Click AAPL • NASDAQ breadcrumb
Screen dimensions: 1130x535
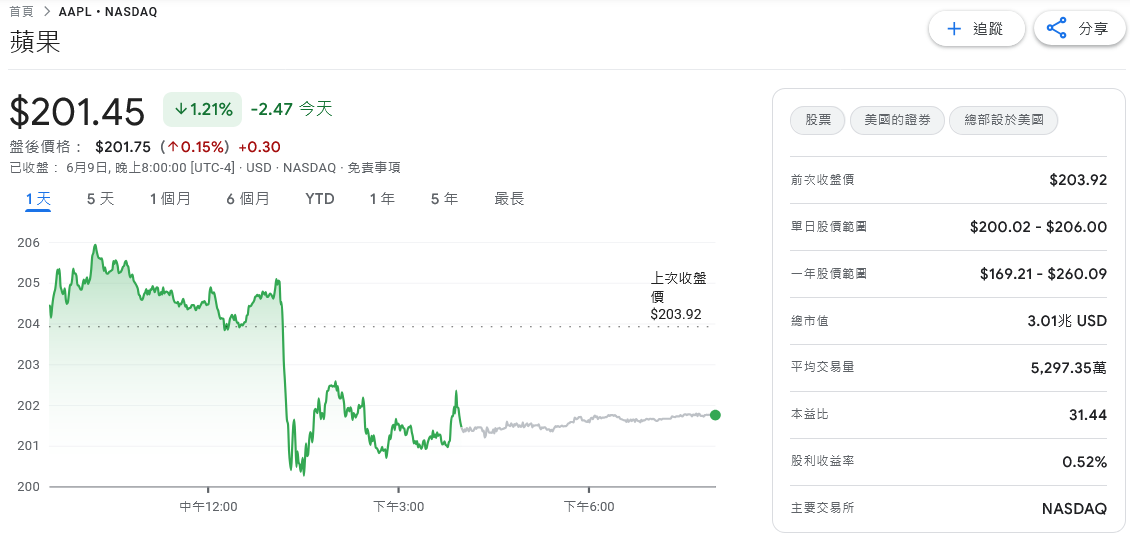click(x=108, y=12)
